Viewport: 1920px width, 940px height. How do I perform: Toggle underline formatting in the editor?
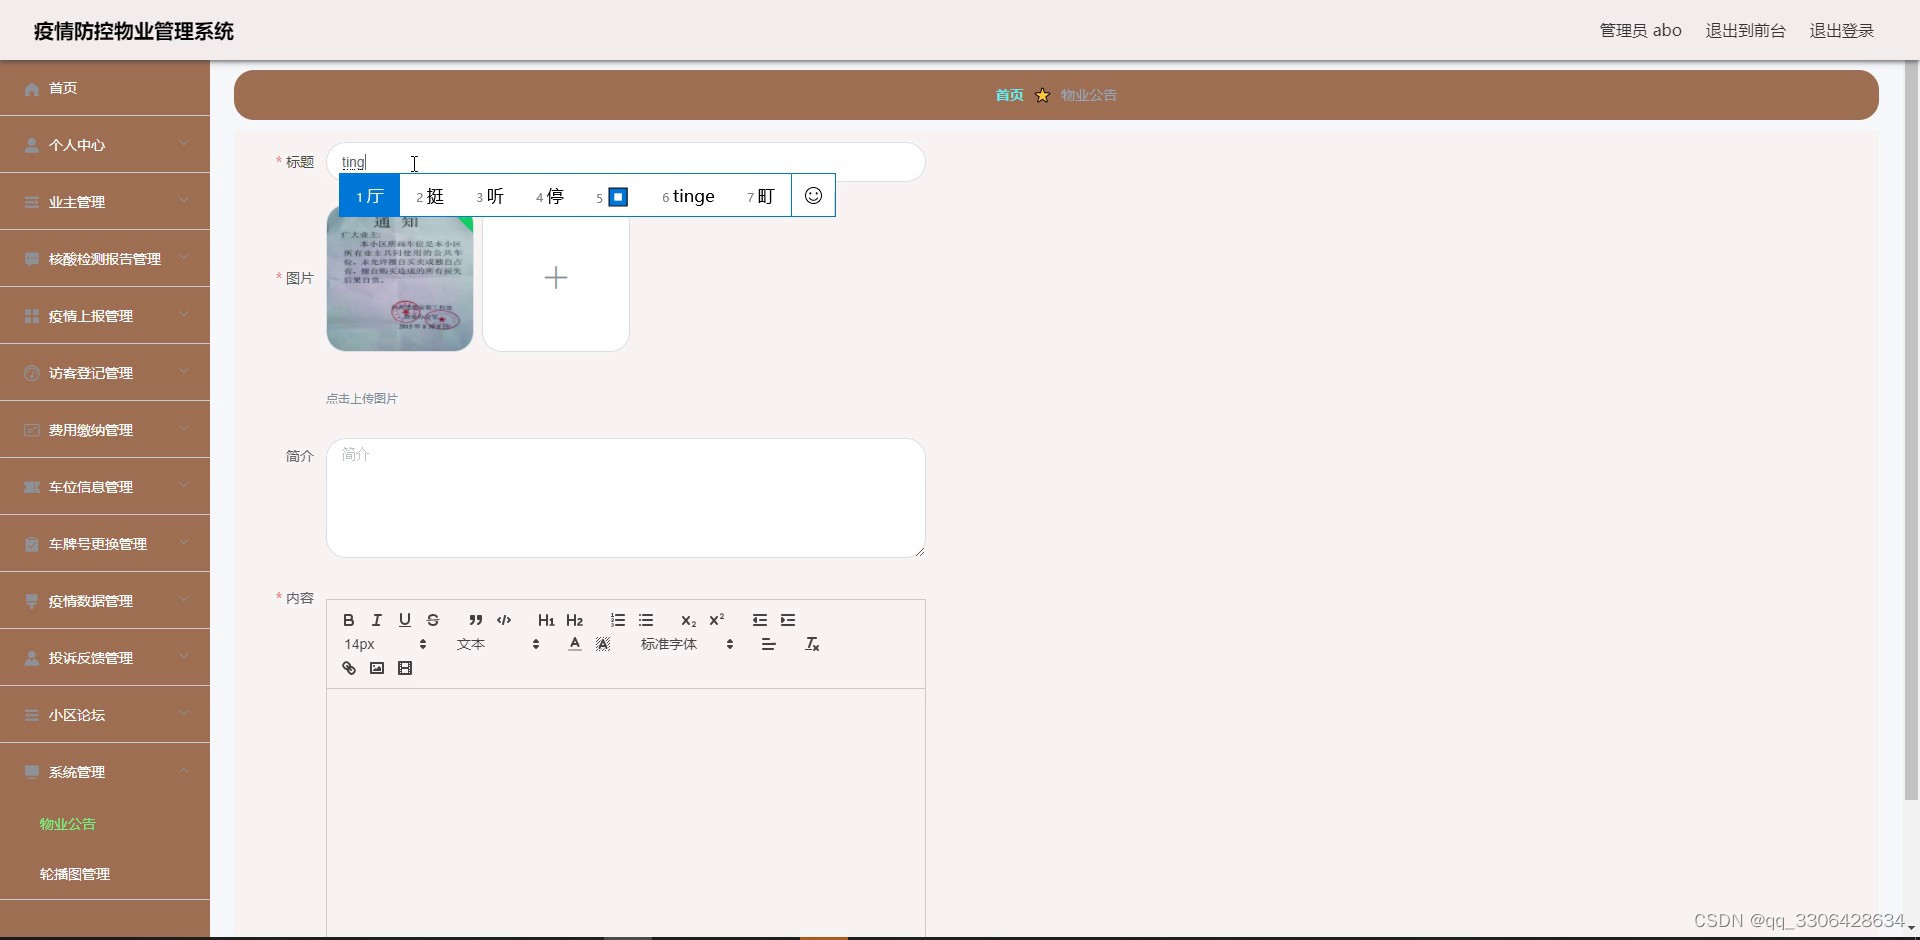(405, 620)
